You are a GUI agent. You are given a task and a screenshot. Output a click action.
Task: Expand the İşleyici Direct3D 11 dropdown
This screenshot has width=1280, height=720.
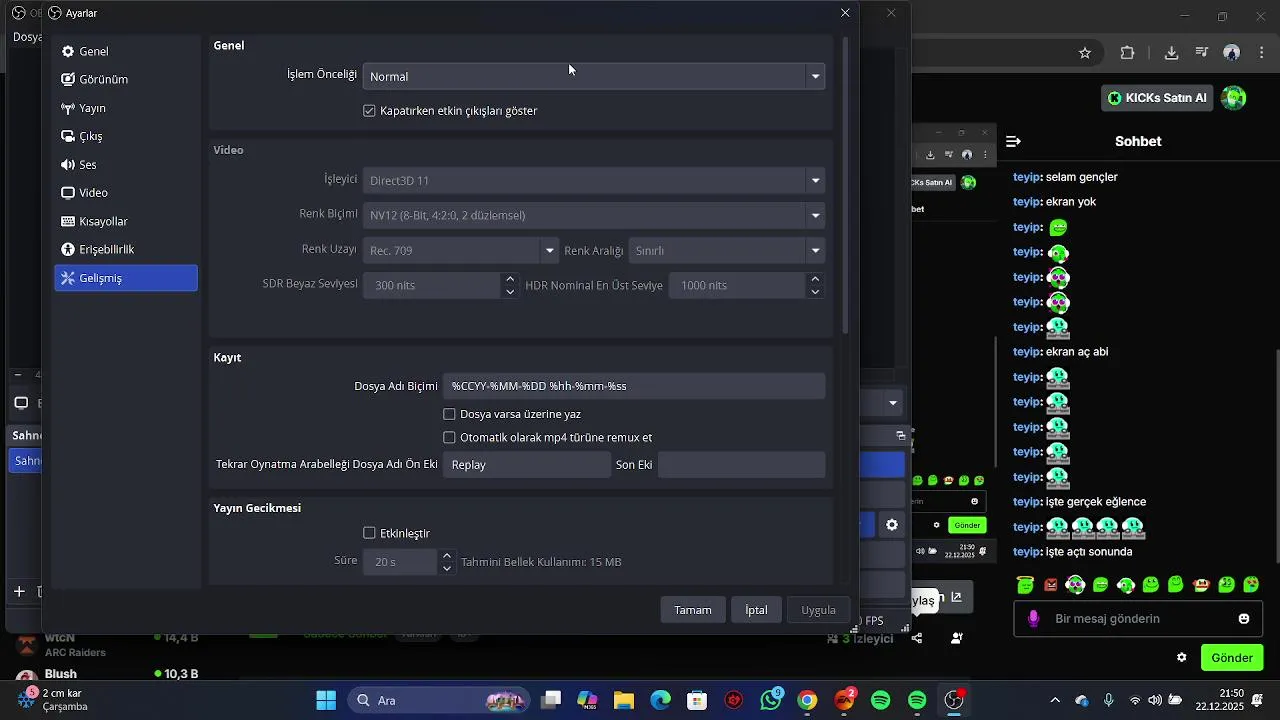(594, 180)
